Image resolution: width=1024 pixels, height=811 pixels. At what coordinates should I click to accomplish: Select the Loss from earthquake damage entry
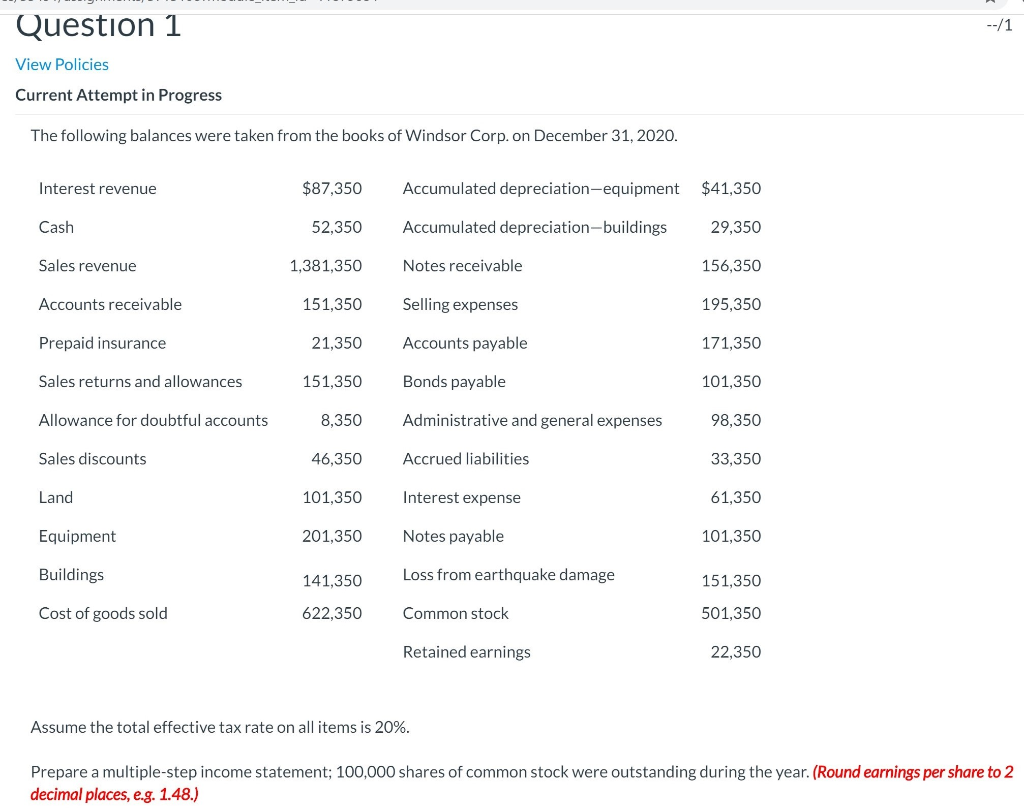(x=508, y=574)
